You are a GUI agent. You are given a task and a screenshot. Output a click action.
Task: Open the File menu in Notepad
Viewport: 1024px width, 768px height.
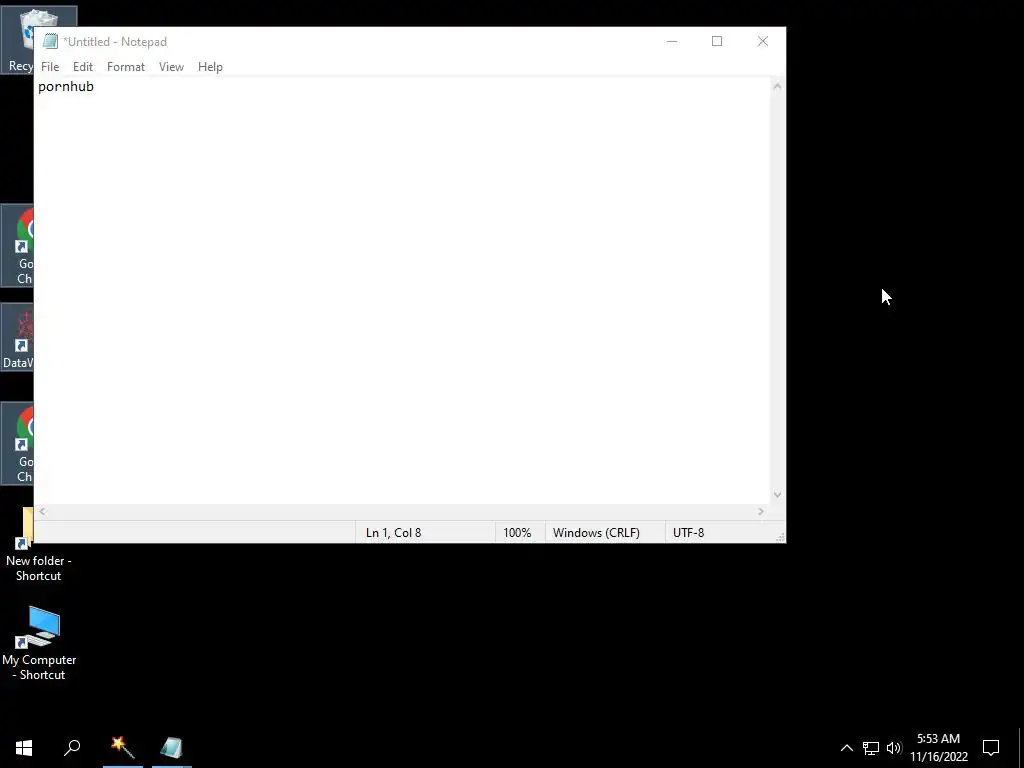pos(50,67)
